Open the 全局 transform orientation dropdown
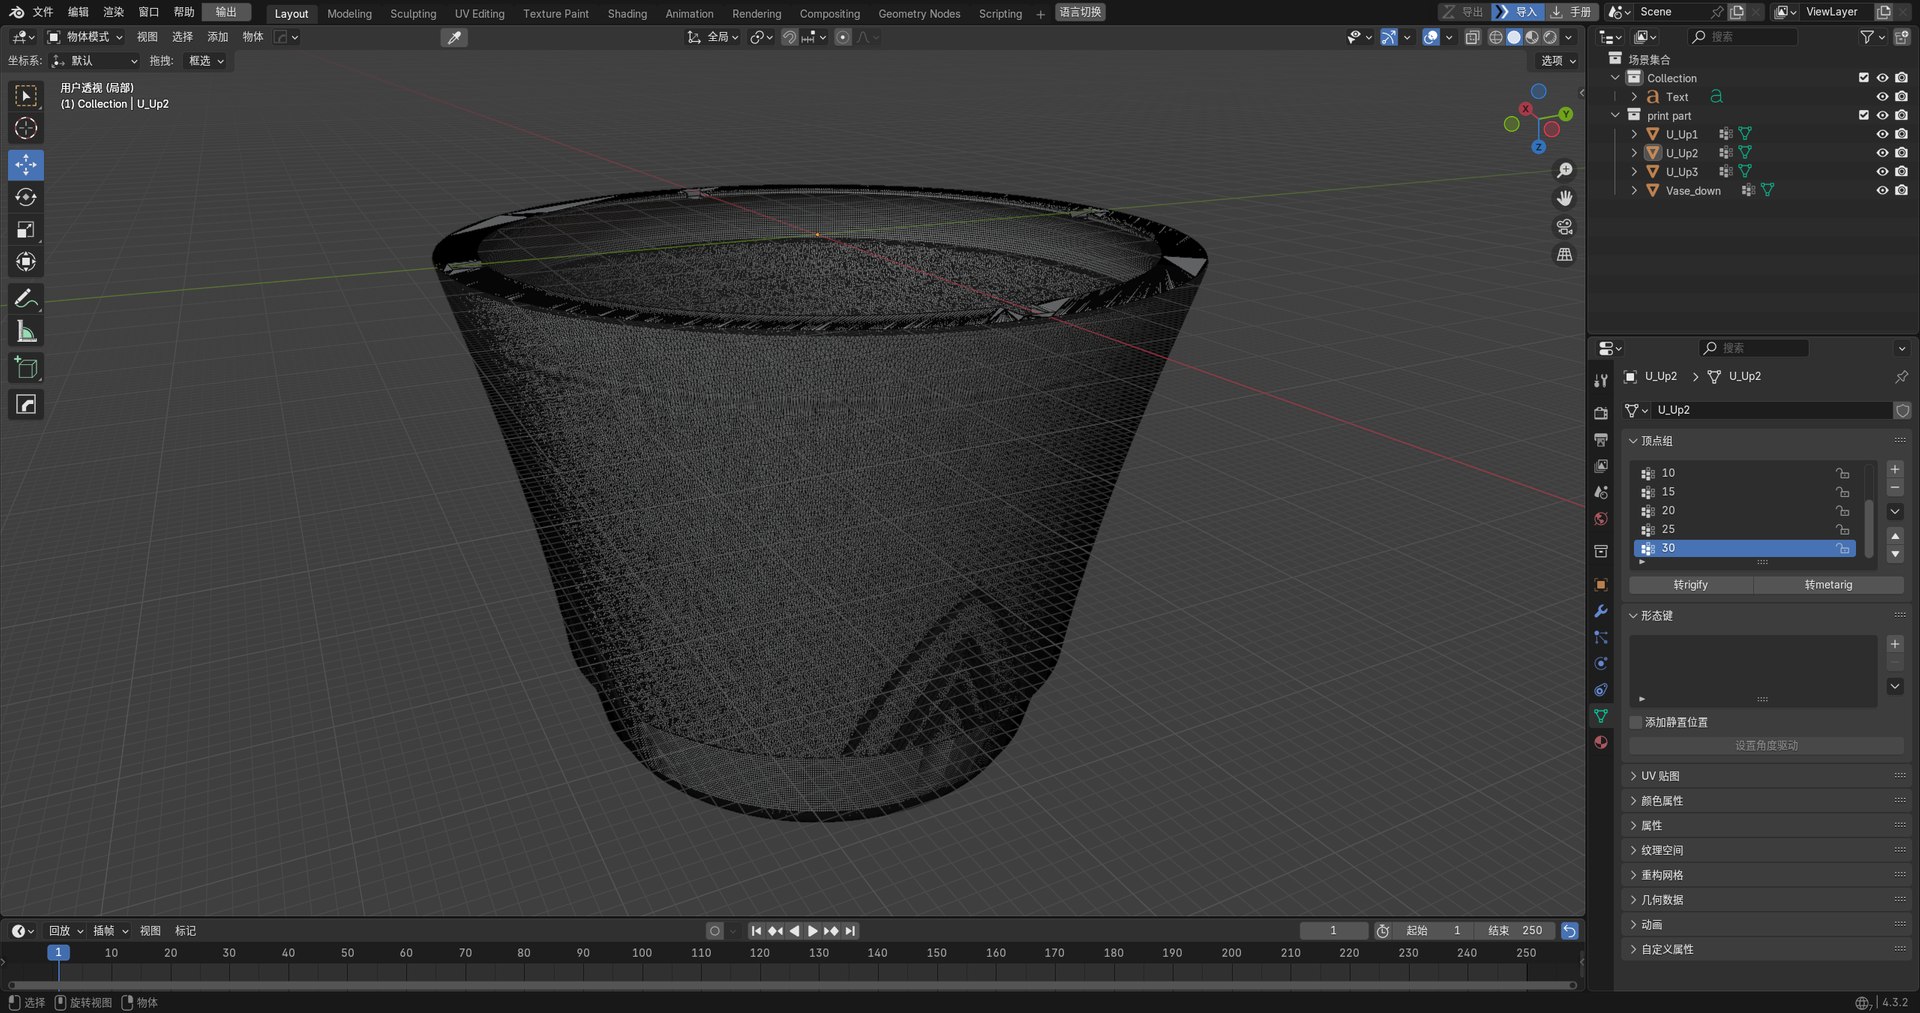The width and height of the screenshot is (1920, 1013). [713, 37]
